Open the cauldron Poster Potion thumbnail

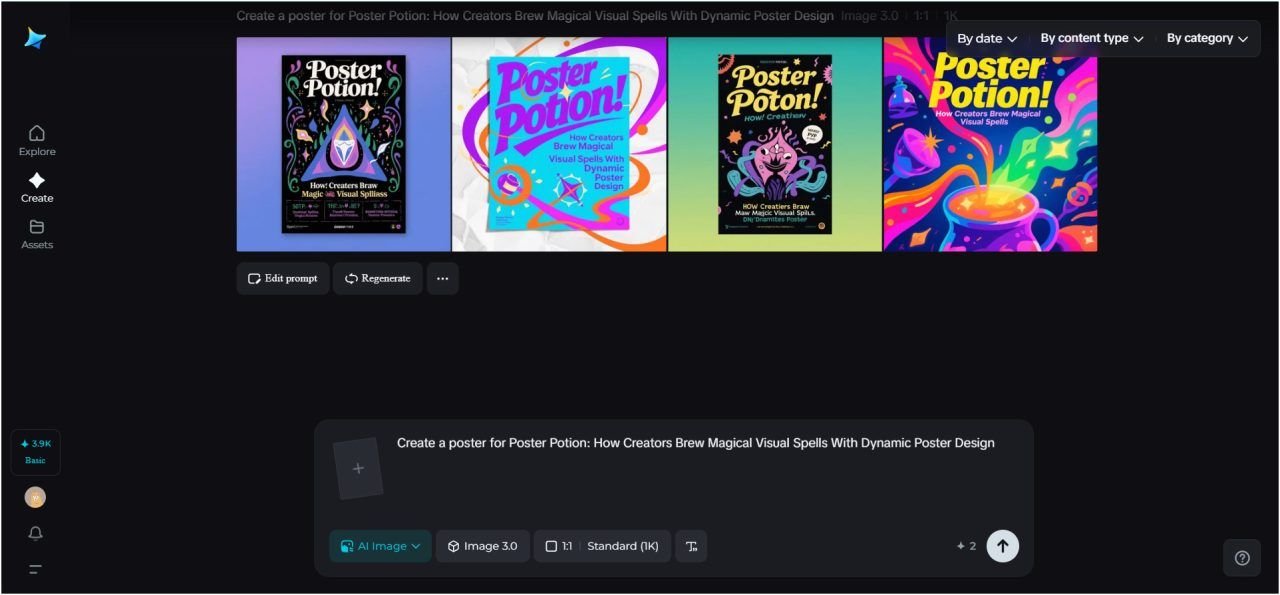(990, 145)
